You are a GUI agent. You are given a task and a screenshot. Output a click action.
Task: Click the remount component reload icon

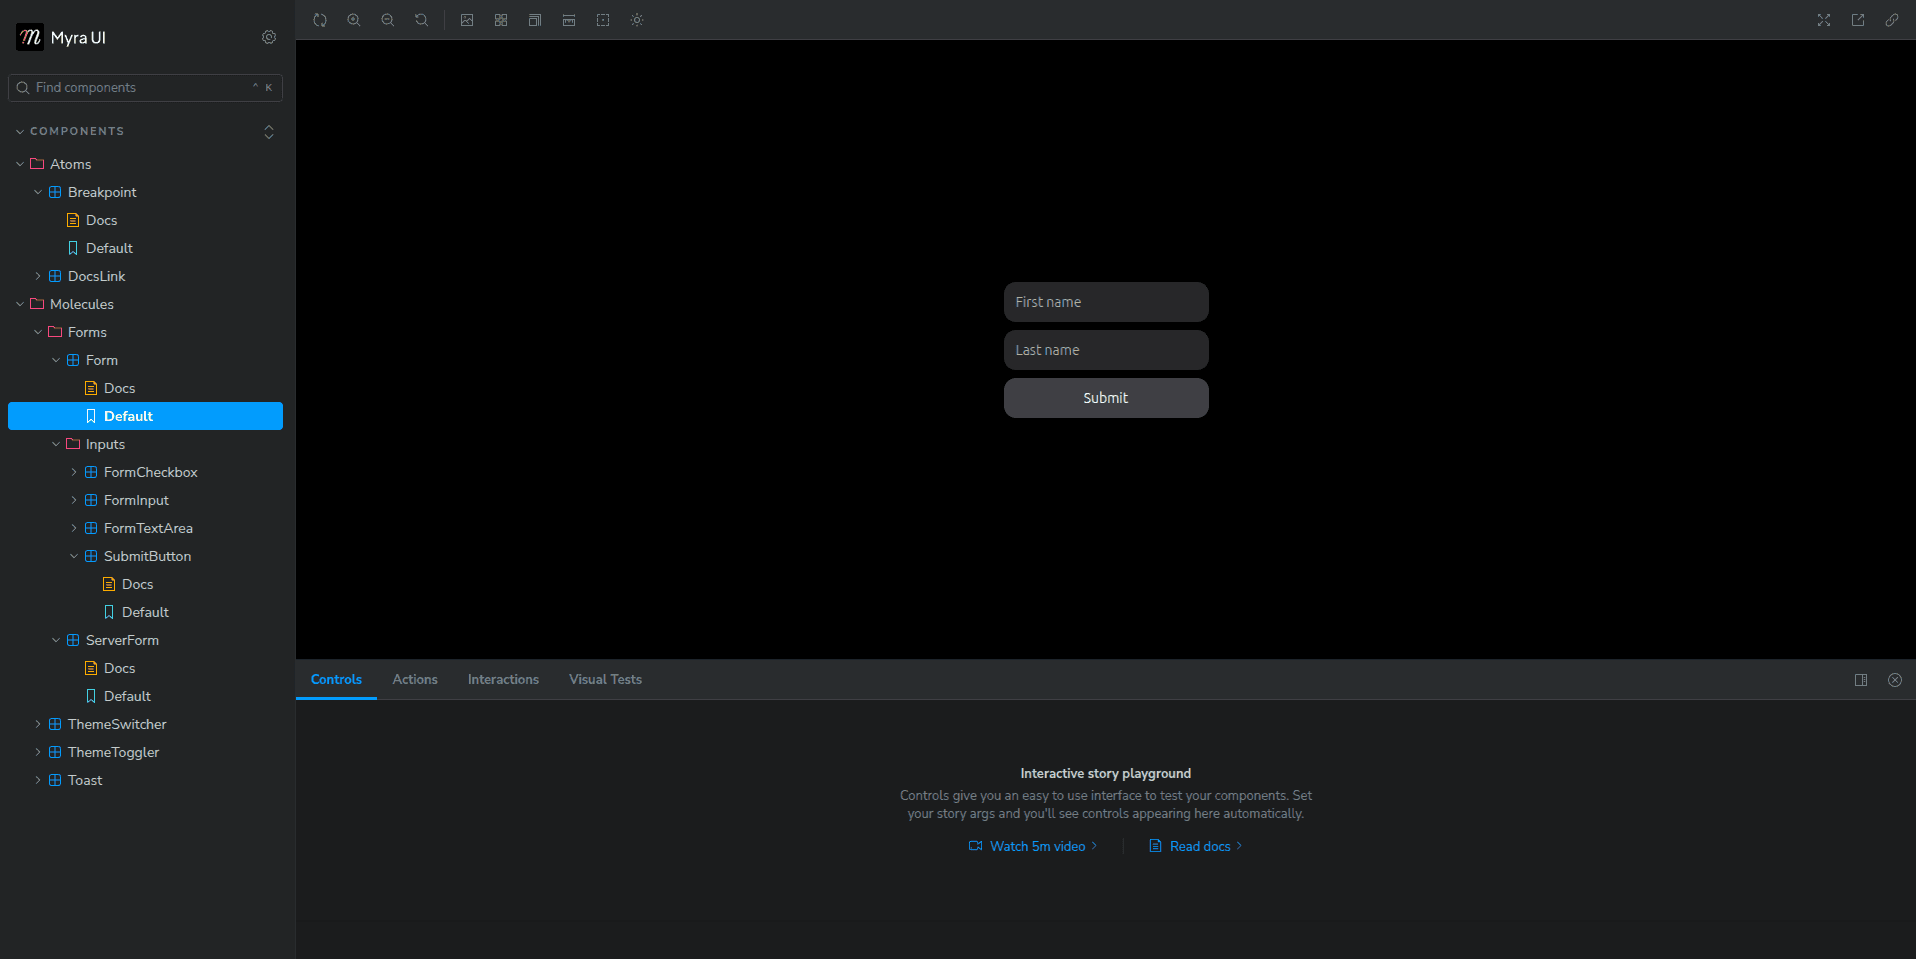coord(320,20)
